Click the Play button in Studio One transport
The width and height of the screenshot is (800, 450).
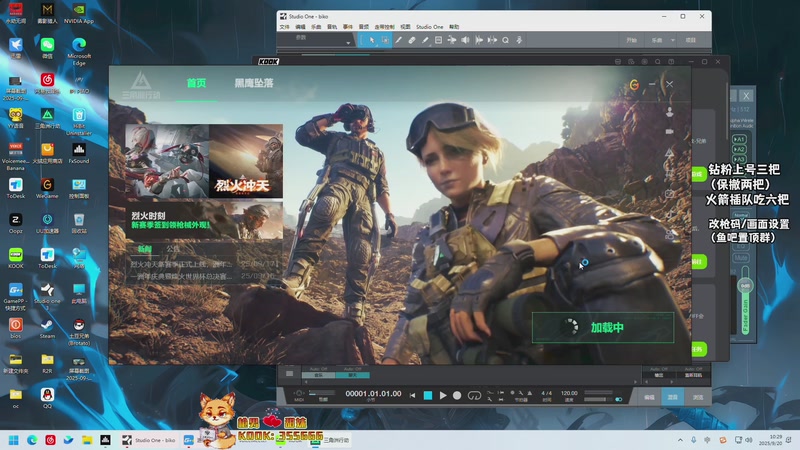click(443, 395)
